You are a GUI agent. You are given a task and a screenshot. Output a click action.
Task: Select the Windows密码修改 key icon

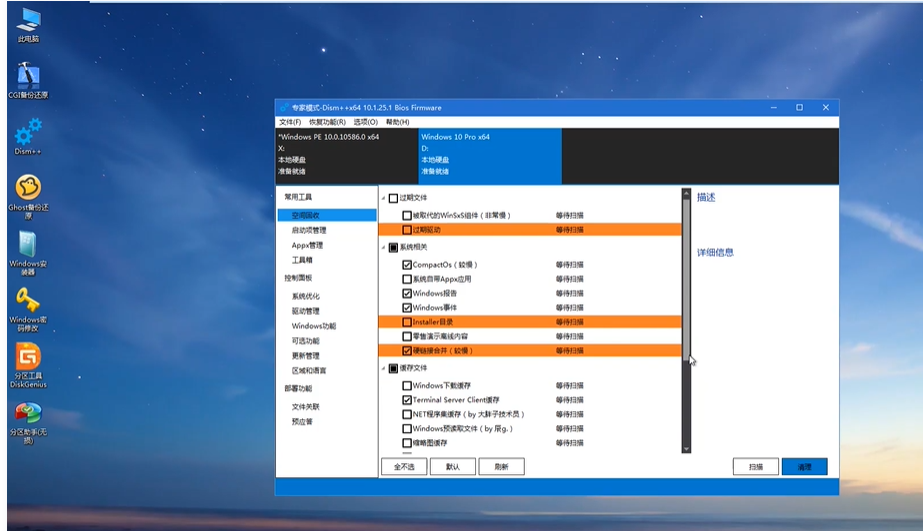[28, 310]
